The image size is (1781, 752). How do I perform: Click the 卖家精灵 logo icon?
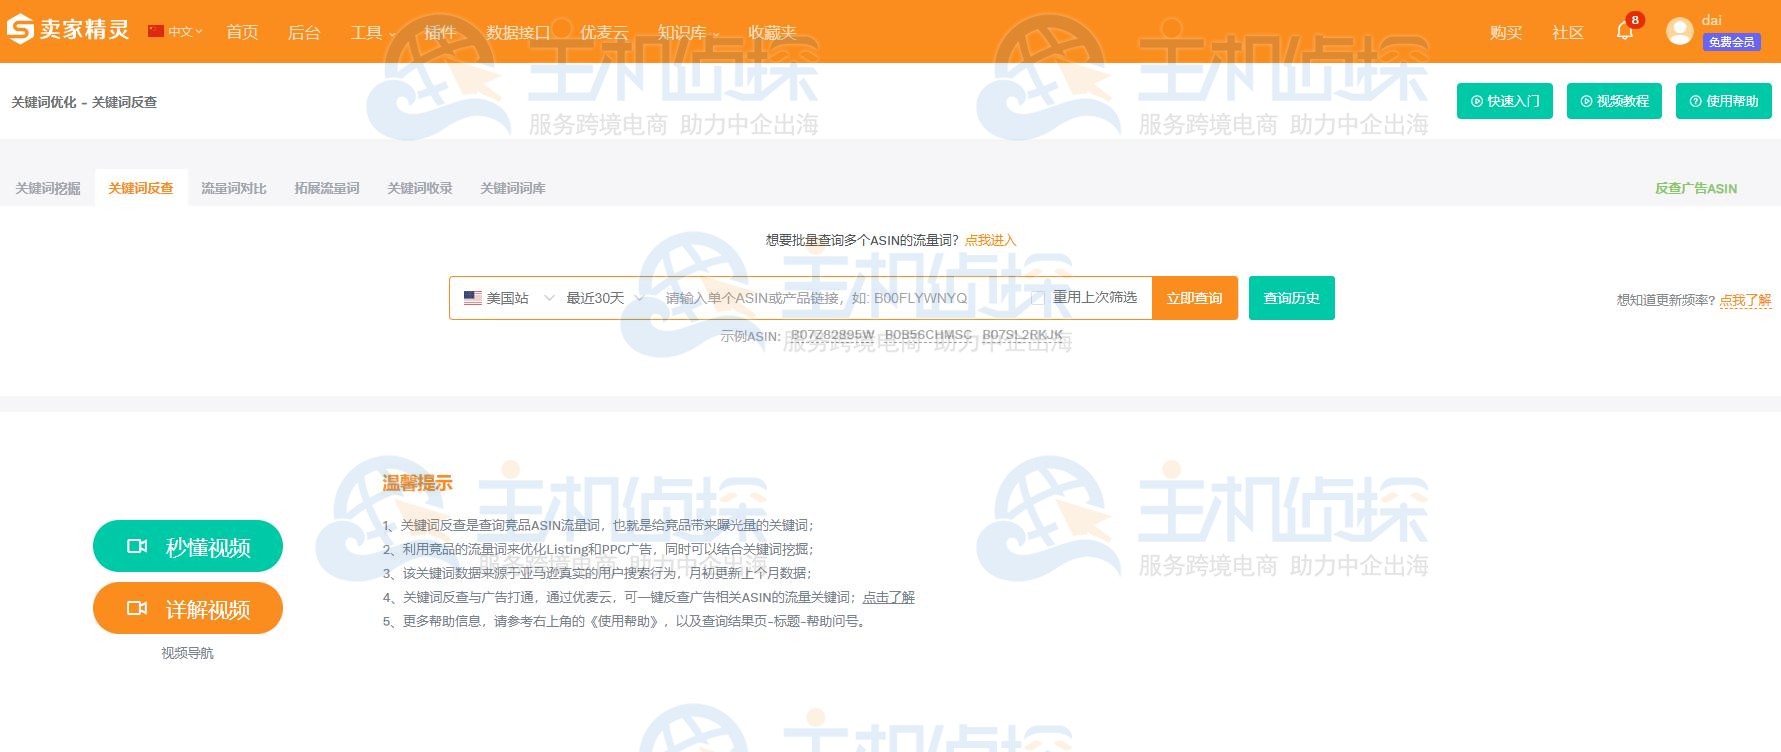pyautogui.click(x=20, y=31)
